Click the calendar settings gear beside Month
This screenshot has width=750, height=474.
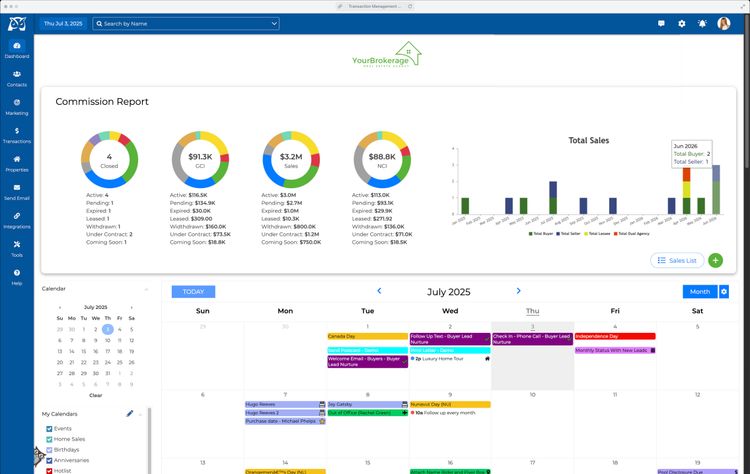(724, 291)
